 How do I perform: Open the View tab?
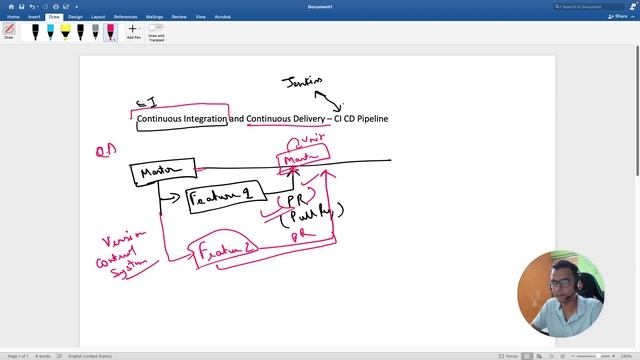[x=200, y=17]
